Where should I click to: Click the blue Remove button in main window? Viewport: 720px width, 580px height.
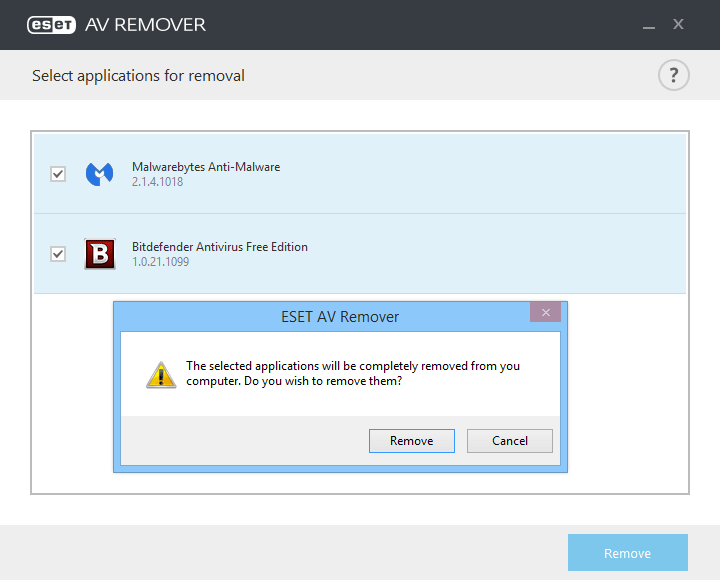(628, 552)
